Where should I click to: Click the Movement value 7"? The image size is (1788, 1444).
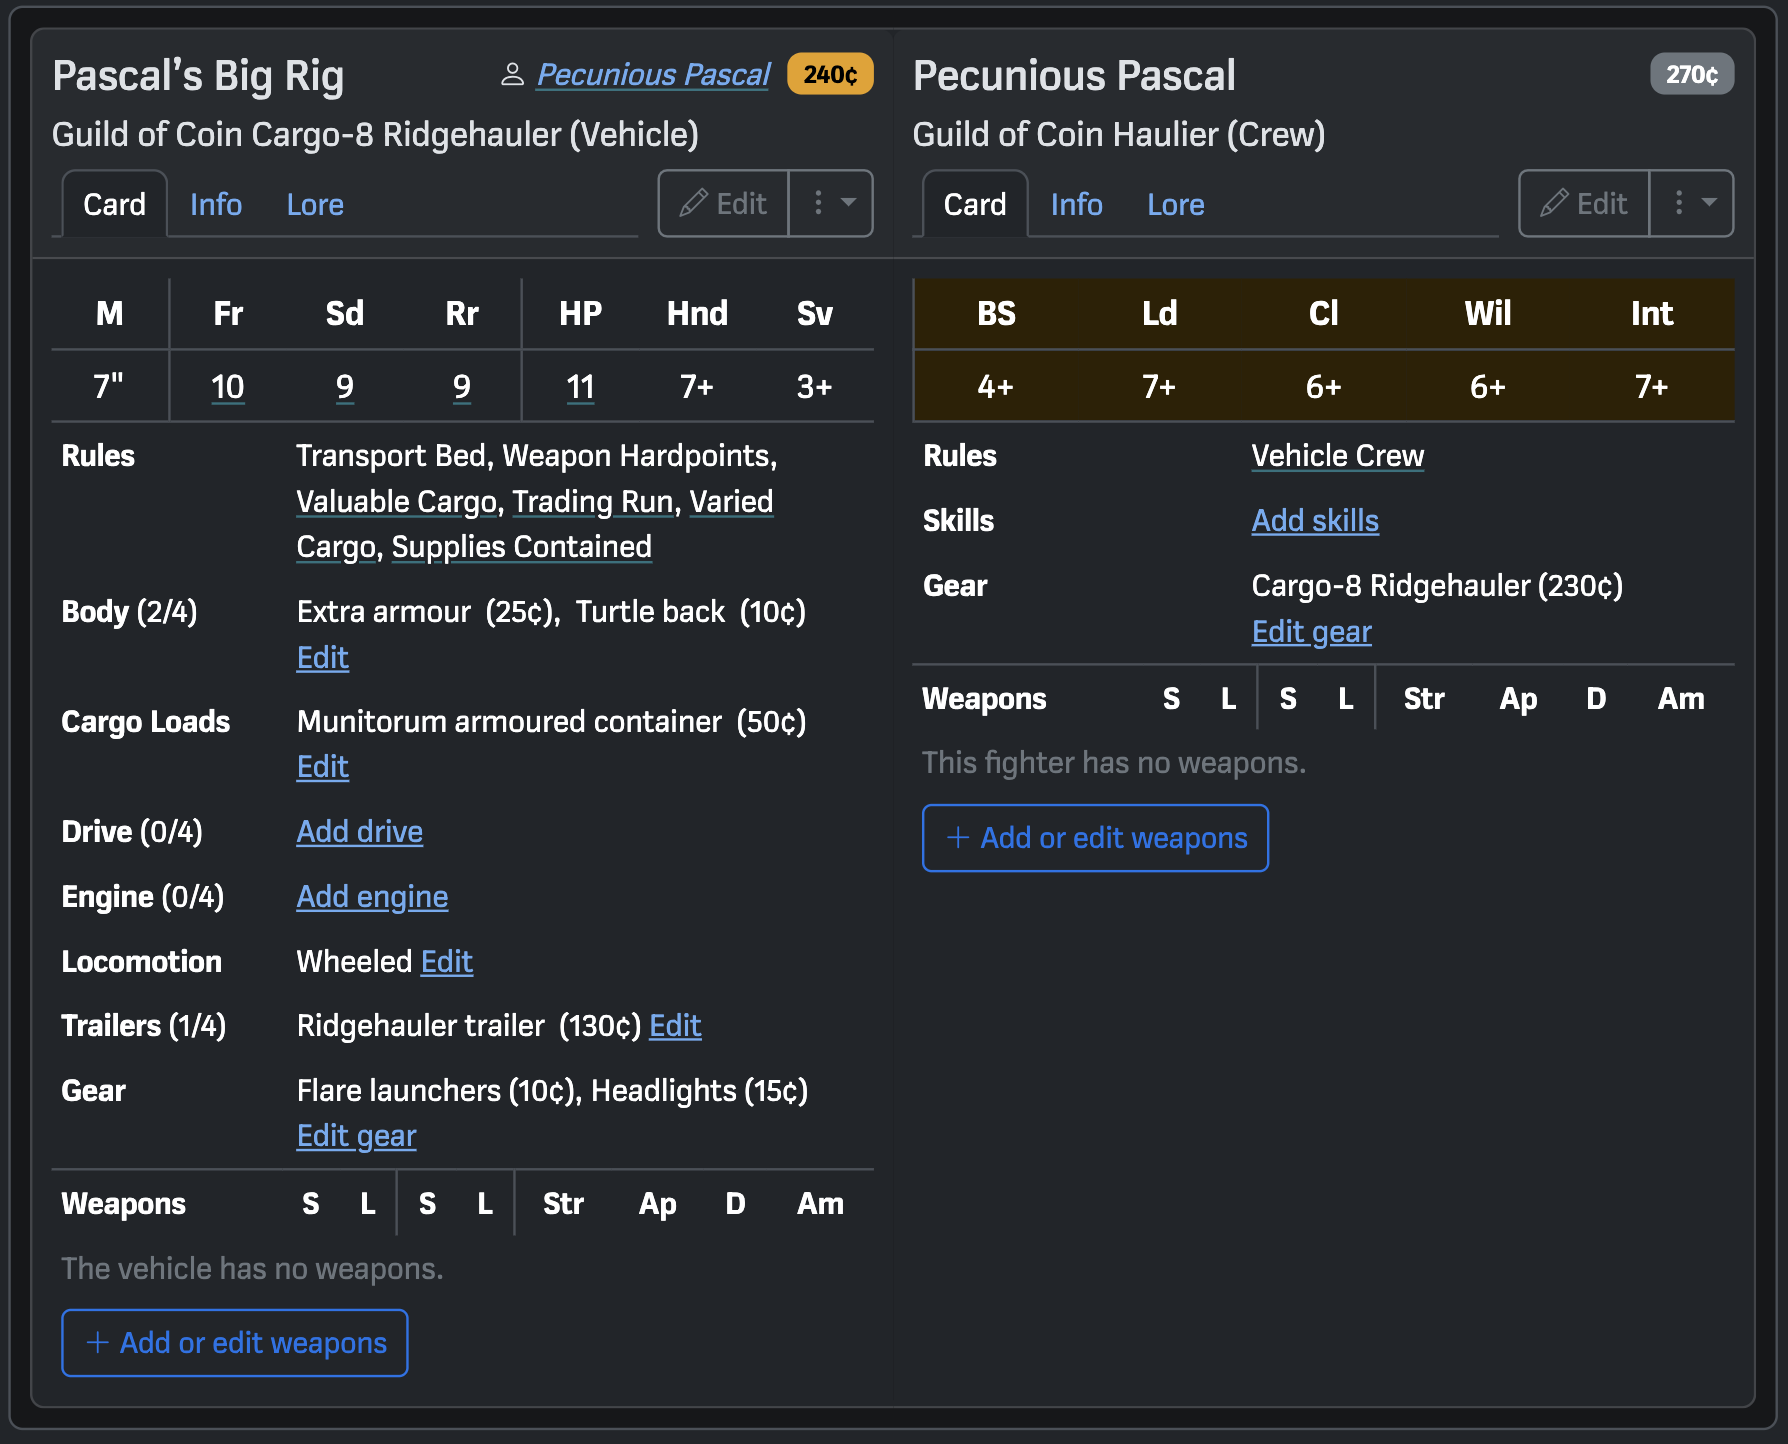click(109, 387)
